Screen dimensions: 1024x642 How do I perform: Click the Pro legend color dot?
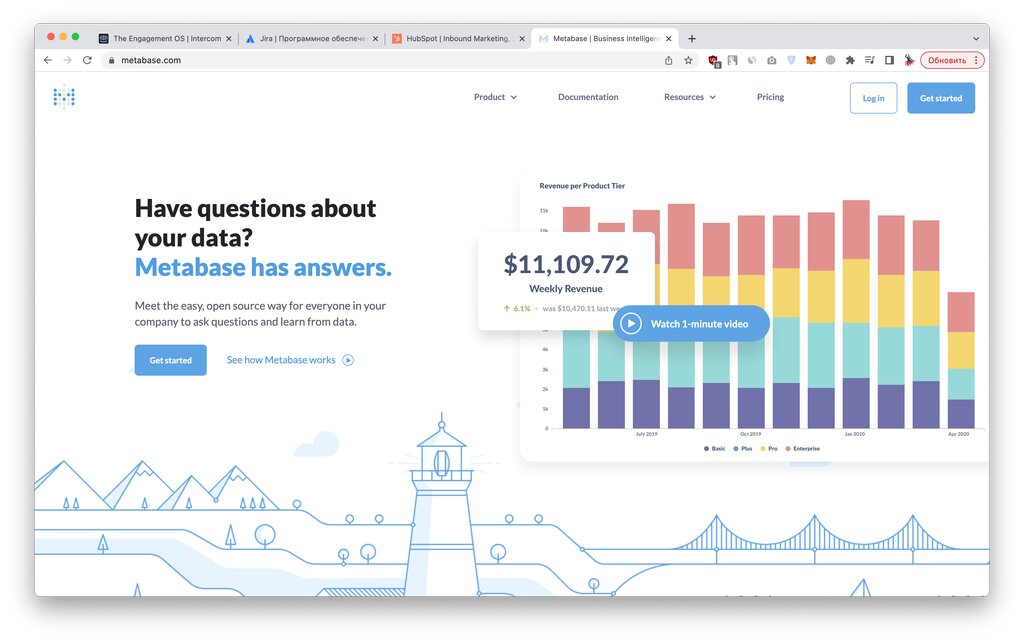pyautogui.click(x=763, y=449)
